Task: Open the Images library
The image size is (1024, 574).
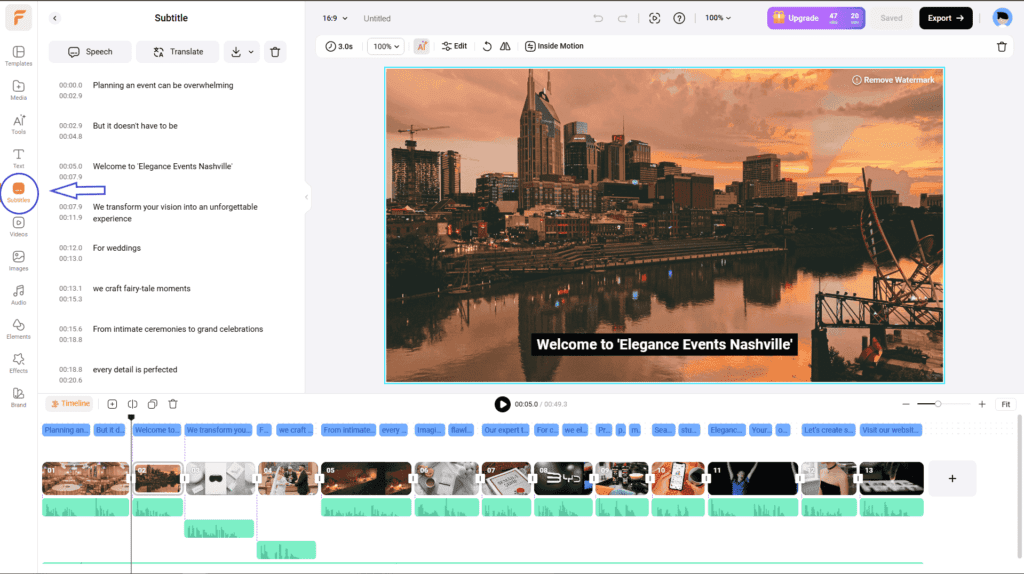Action: (18, 261)
